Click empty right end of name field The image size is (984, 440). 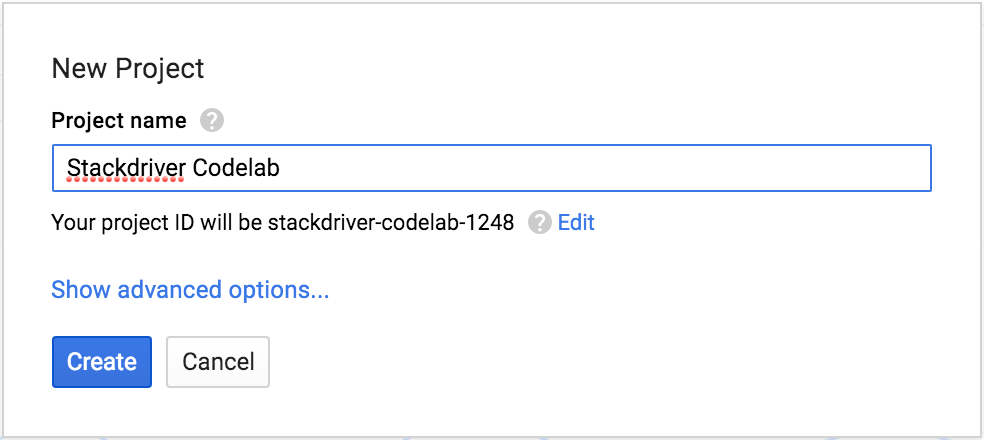(x=800, y=168)
